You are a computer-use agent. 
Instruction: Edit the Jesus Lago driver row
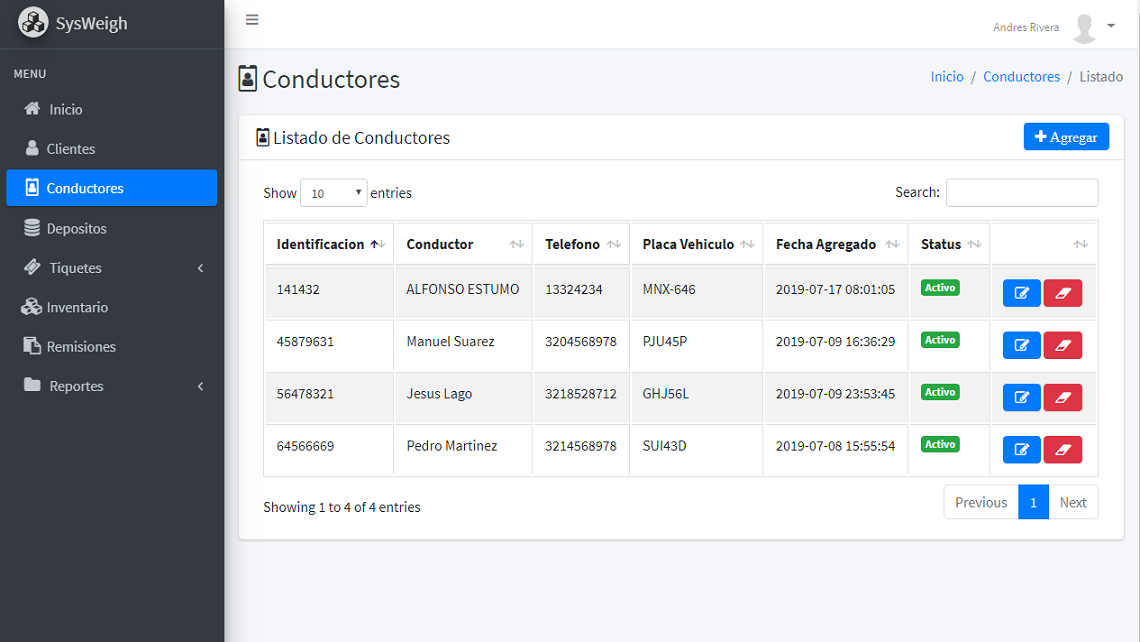tap(1021, 397)
